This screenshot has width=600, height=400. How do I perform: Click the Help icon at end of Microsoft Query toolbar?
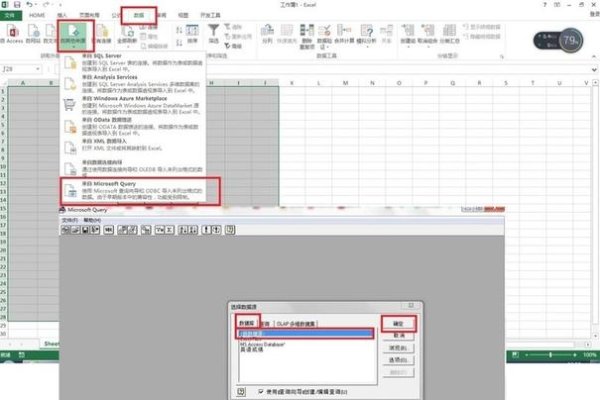(230, 230)
